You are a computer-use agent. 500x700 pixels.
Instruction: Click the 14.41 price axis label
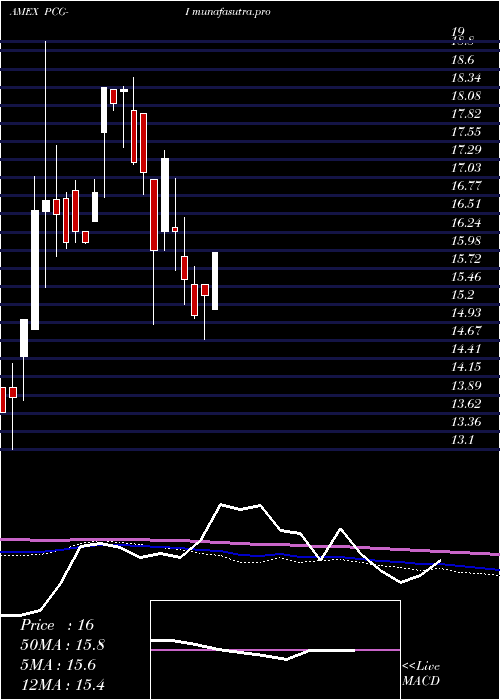tap(466, 349)
